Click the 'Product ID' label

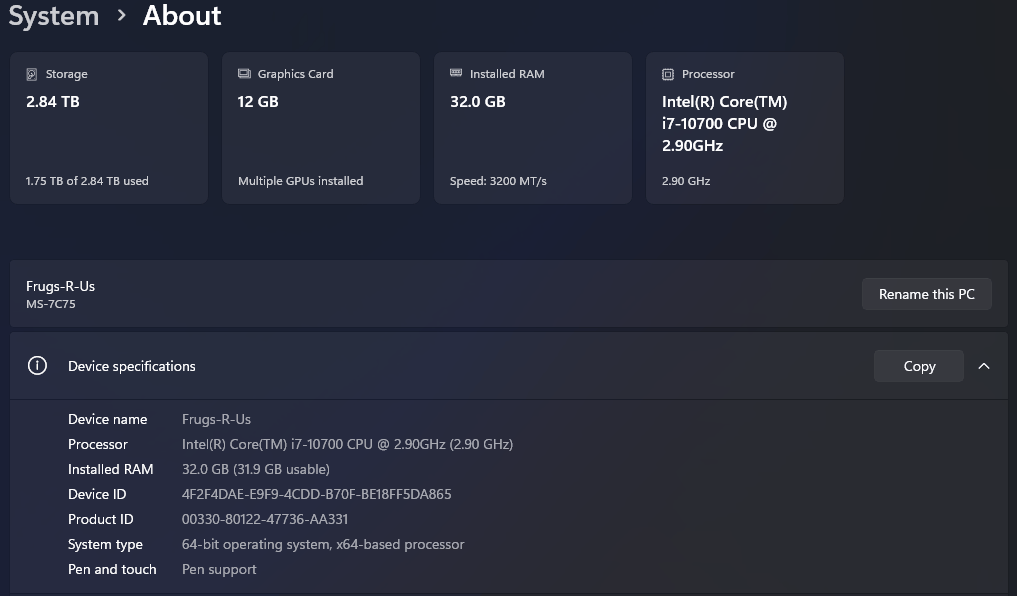[x=101, y=519]
